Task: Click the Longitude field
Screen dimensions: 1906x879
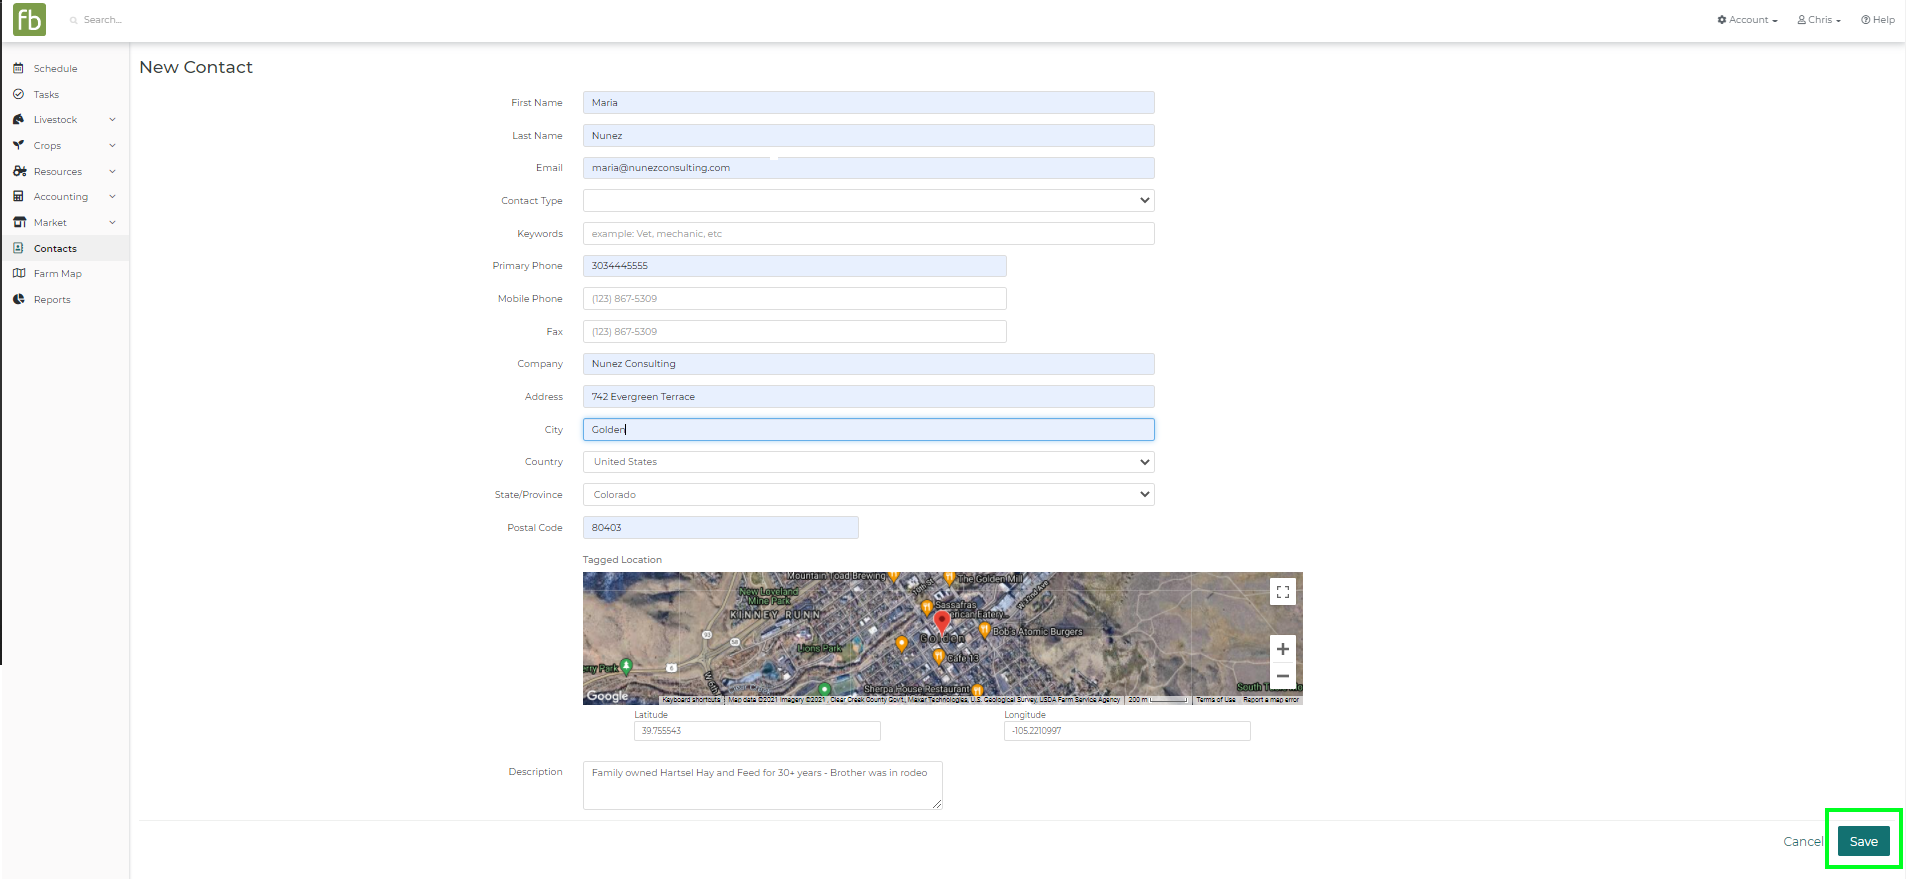Action: click(x=1127, y=731)
